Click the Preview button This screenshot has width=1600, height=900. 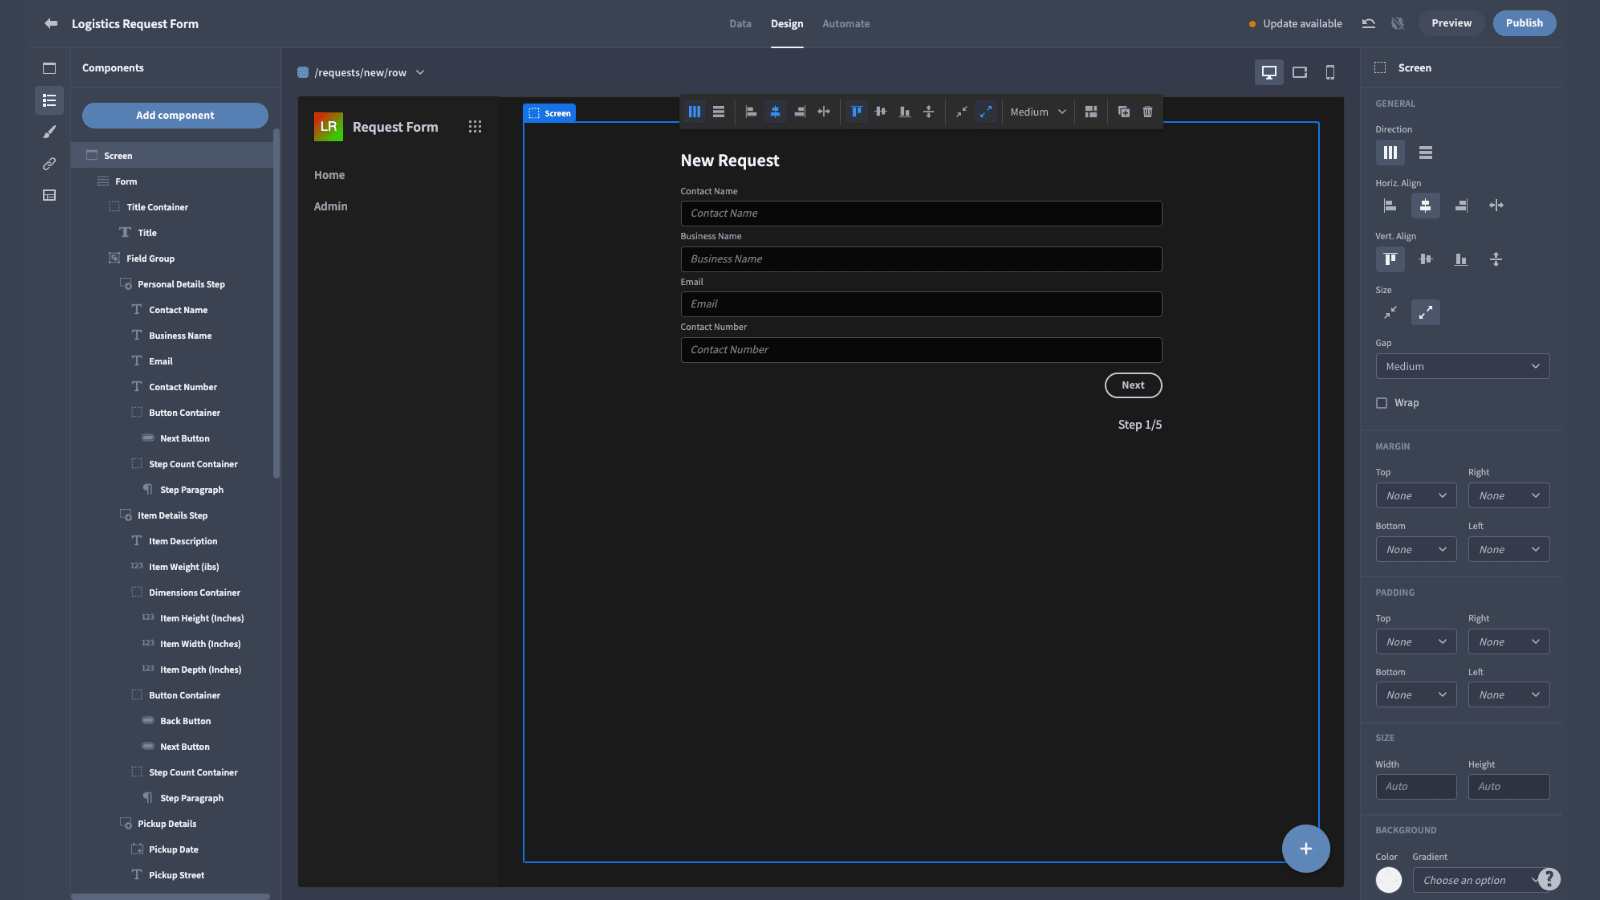[x=1451, y=23]
